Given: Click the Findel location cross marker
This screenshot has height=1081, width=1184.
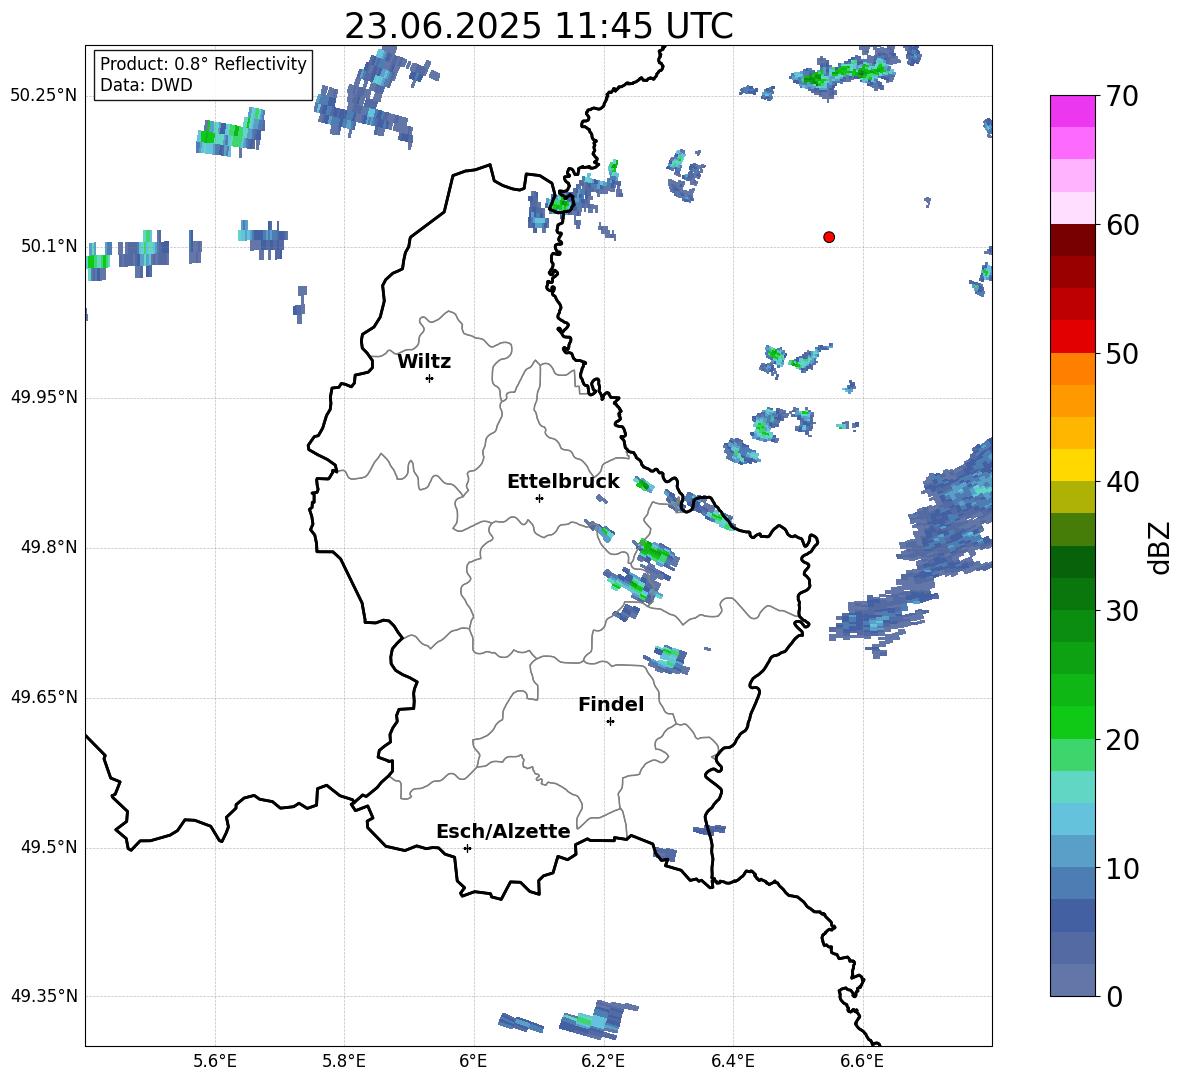Looking at the screenshot, I should pos(610,722).
